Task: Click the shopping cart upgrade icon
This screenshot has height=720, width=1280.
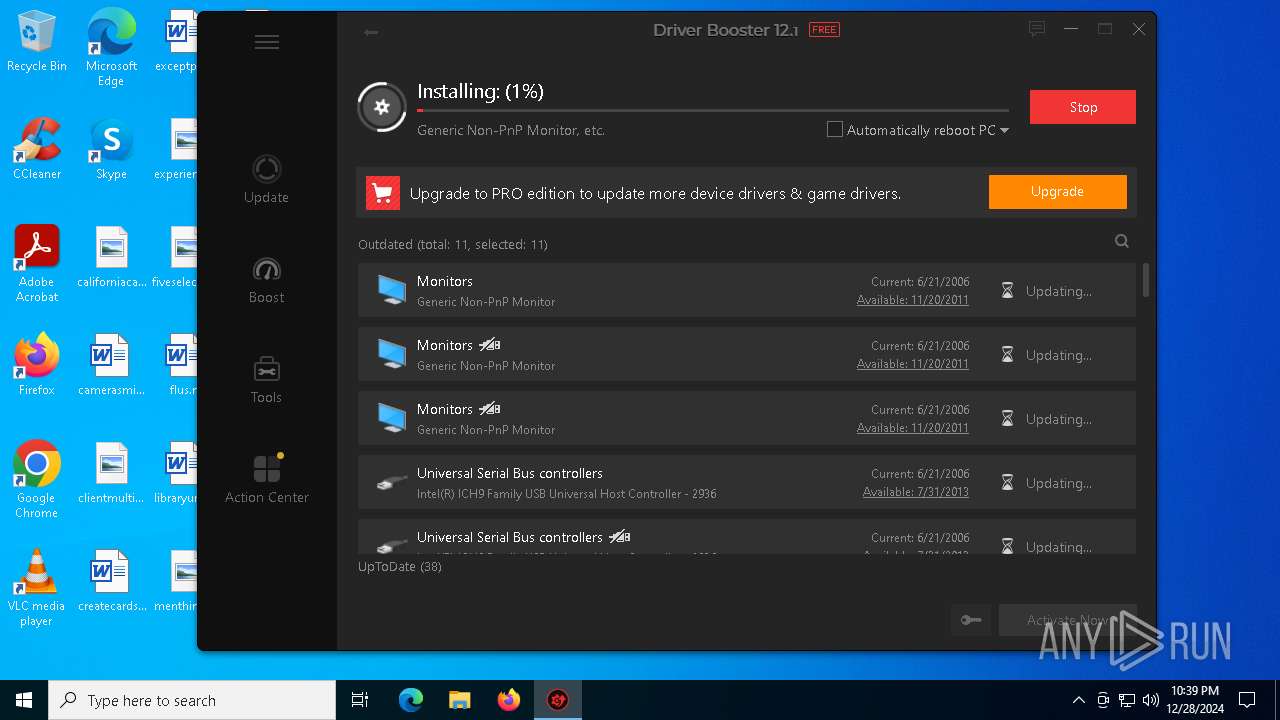Action: pos(383,193)
